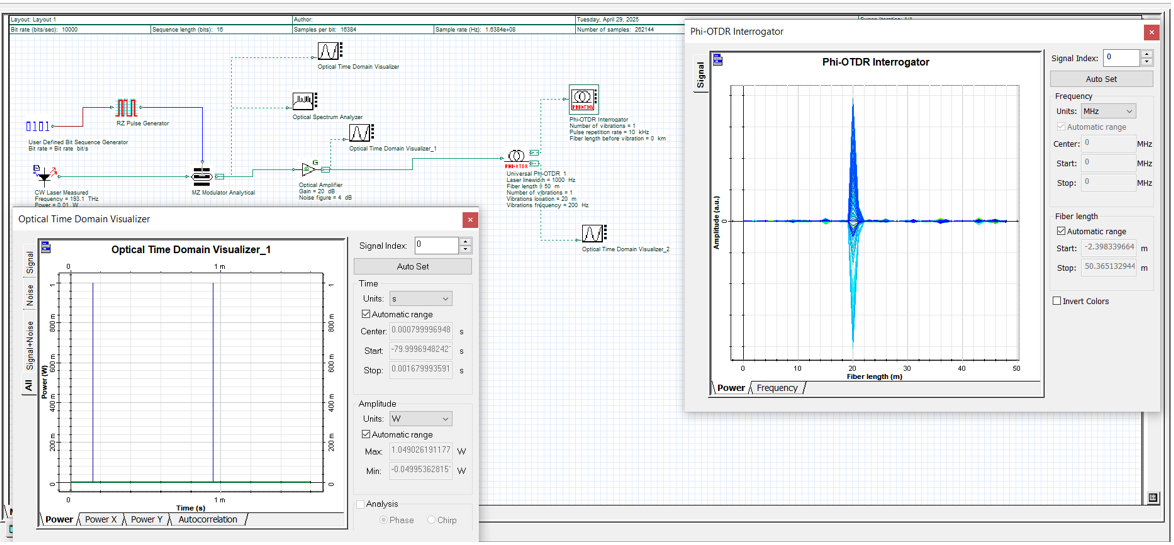Image resolution: width=1174 pixels, height=545 pixels.
Task: Toggle Automatic range checkbox under Fiber length
Action: pyautogui.click(x=1061, y=231)
